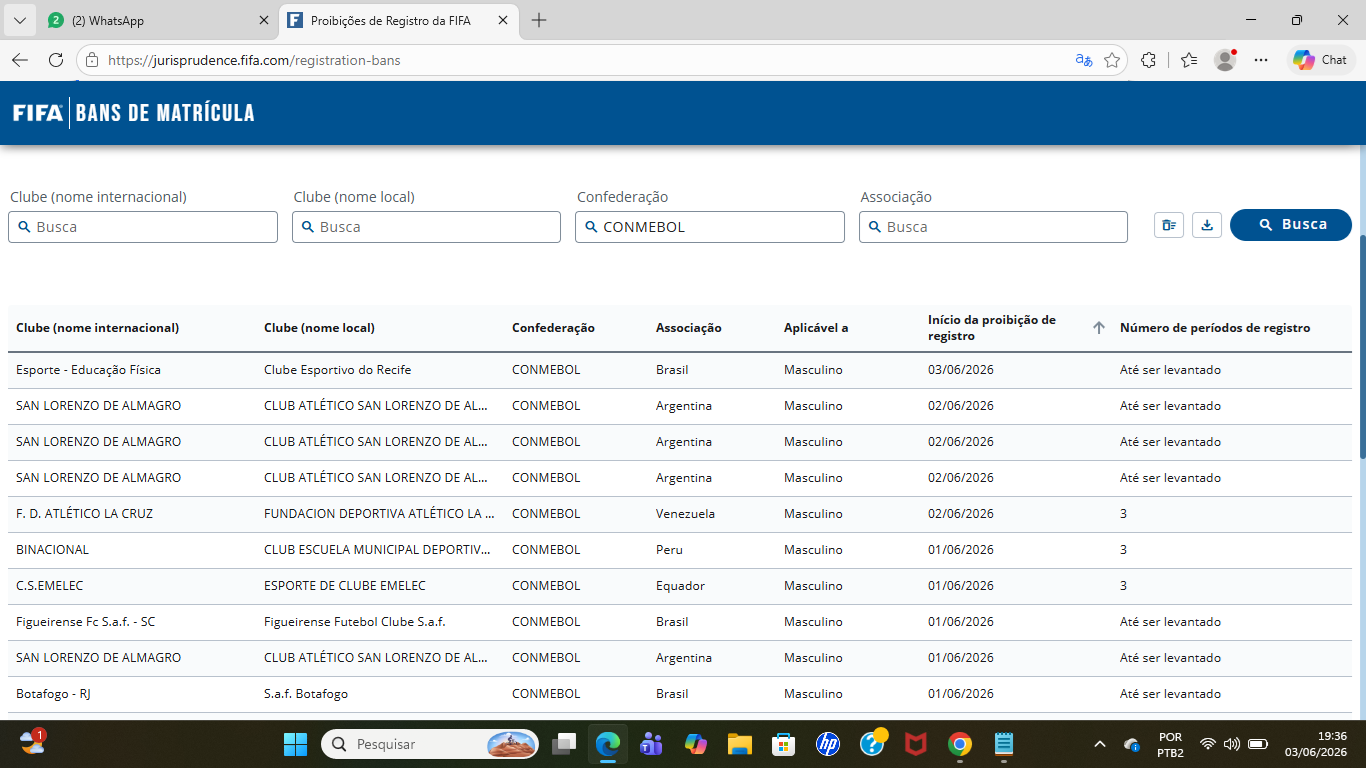Open the browser translate icon in address bar
The width and height of the screenshot is (1366, 768).
pos(1084,60)
